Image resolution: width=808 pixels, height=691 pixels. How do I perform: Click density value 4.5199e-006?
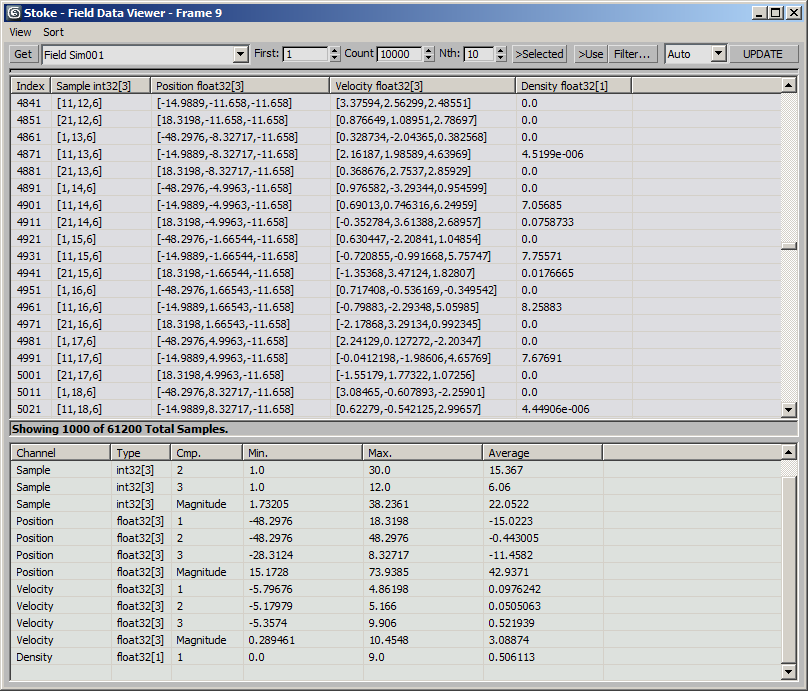552,154
